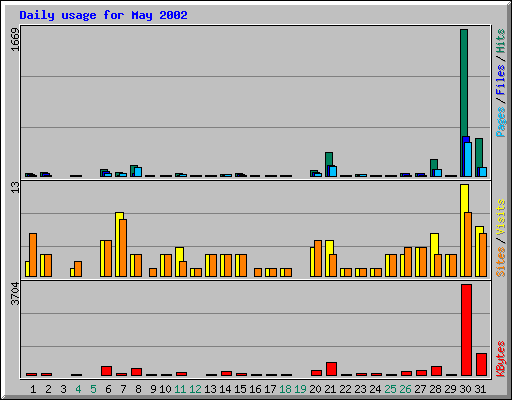
Task: Click the orange Sites bar for day 1
Action: click(33, 255)
